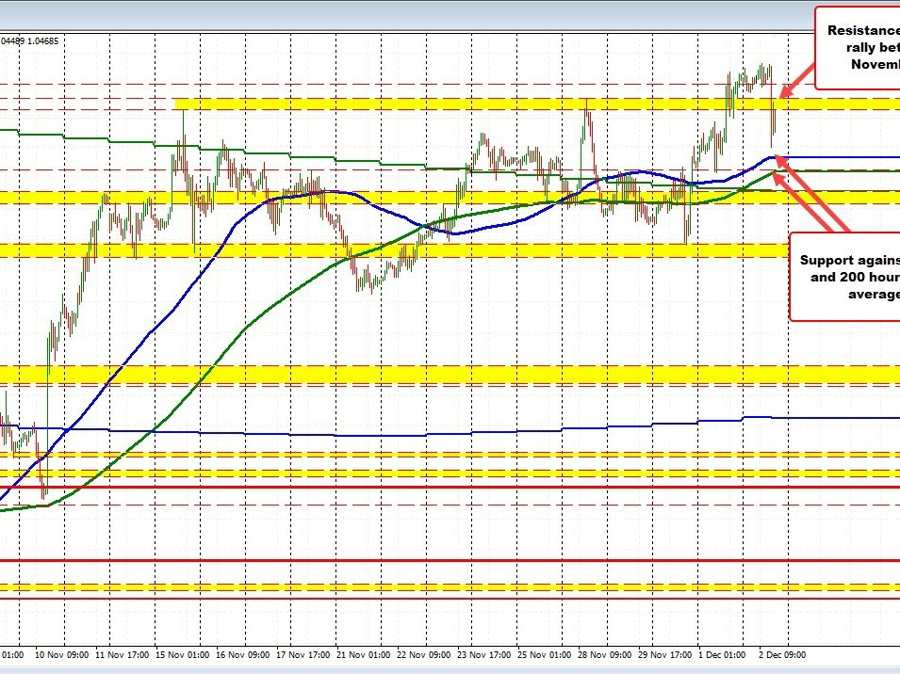Viewport: 900px width, 674px height.
Task: Click the bottom-most yellow dashed band
Action: (400, 587)
